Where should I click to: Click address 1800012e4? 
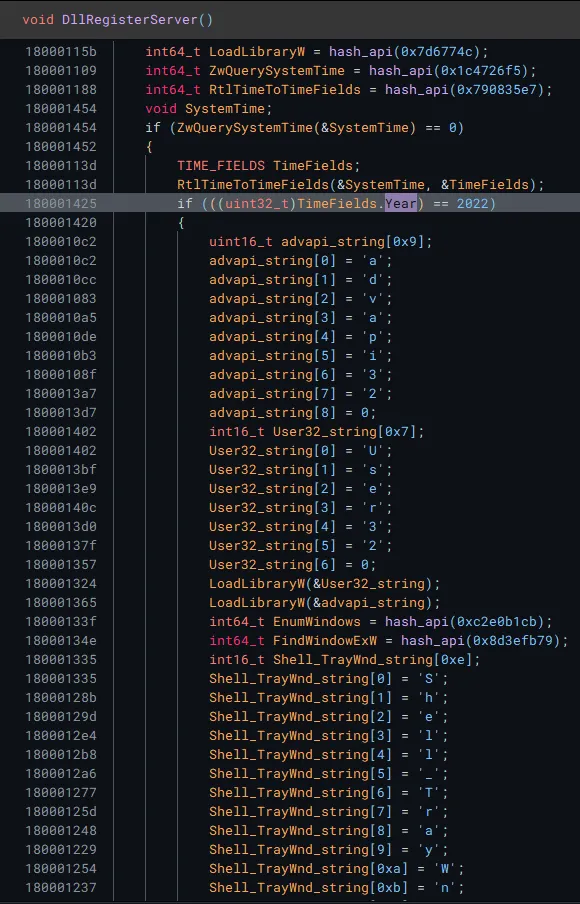coord(61,736)
